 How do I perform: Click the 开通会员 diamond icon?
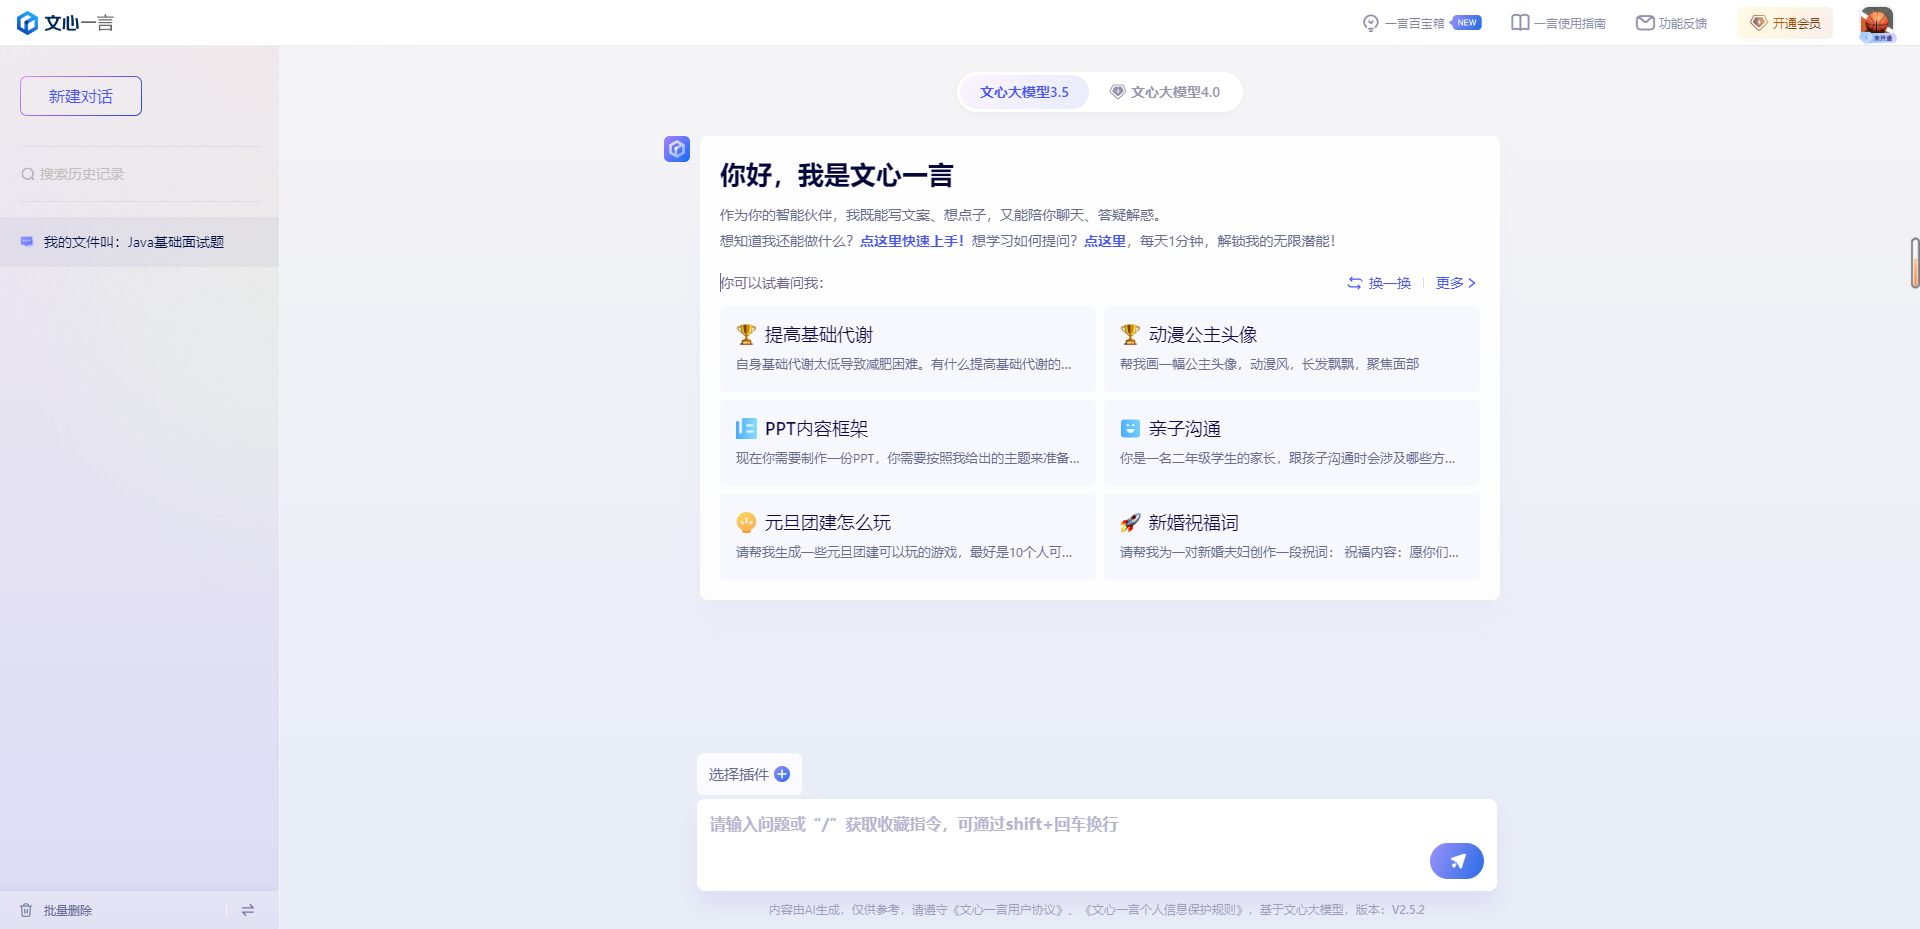pyautogui.click(x=1758, y=23)
